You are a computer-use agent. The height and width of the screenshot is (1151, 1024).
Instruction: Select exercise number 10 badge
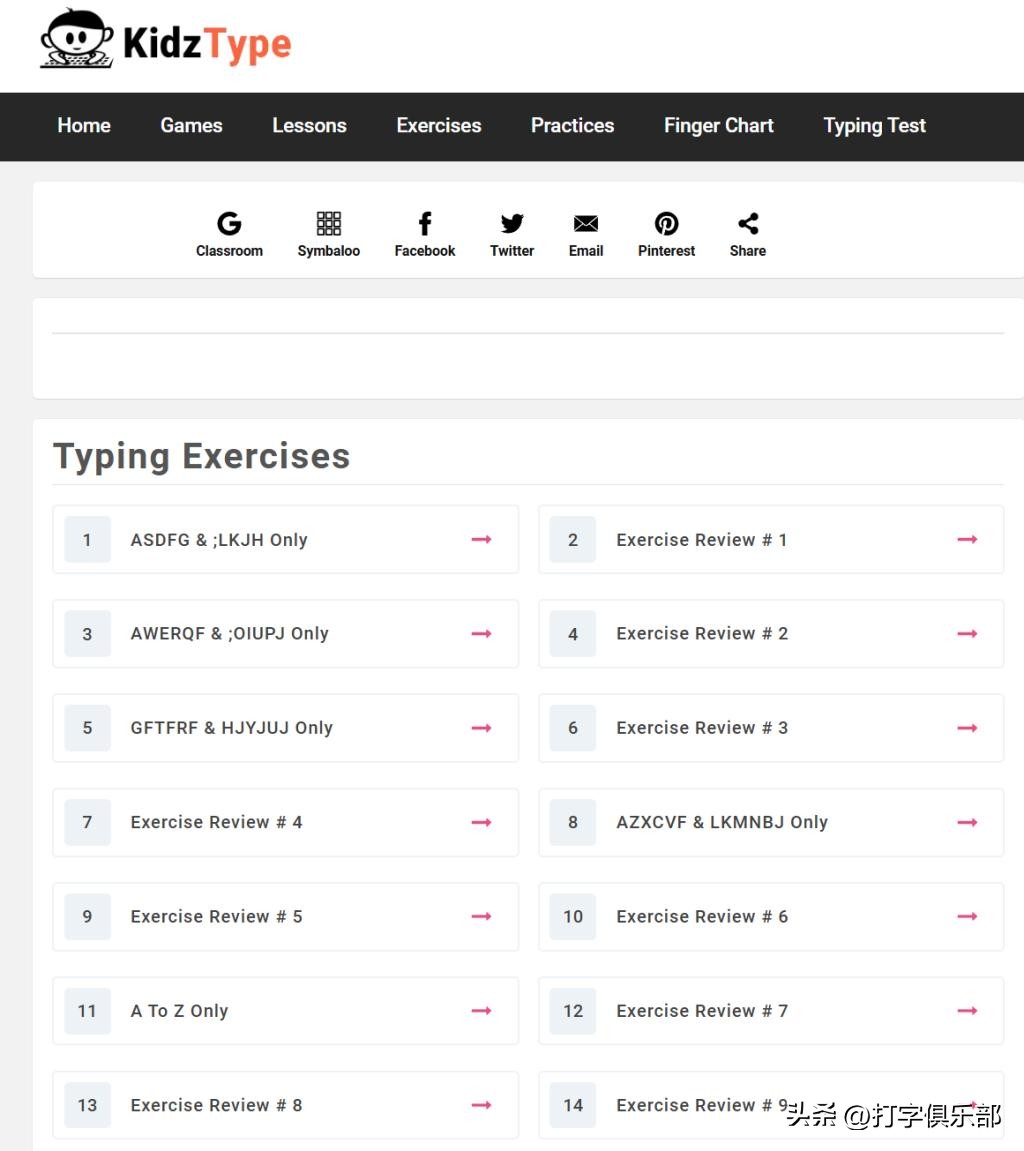coord(573,917)
